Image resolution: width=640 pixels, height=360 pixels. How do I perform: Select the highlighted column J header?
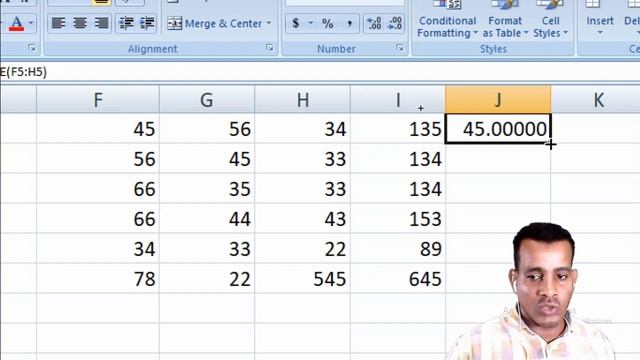point(498,99)
